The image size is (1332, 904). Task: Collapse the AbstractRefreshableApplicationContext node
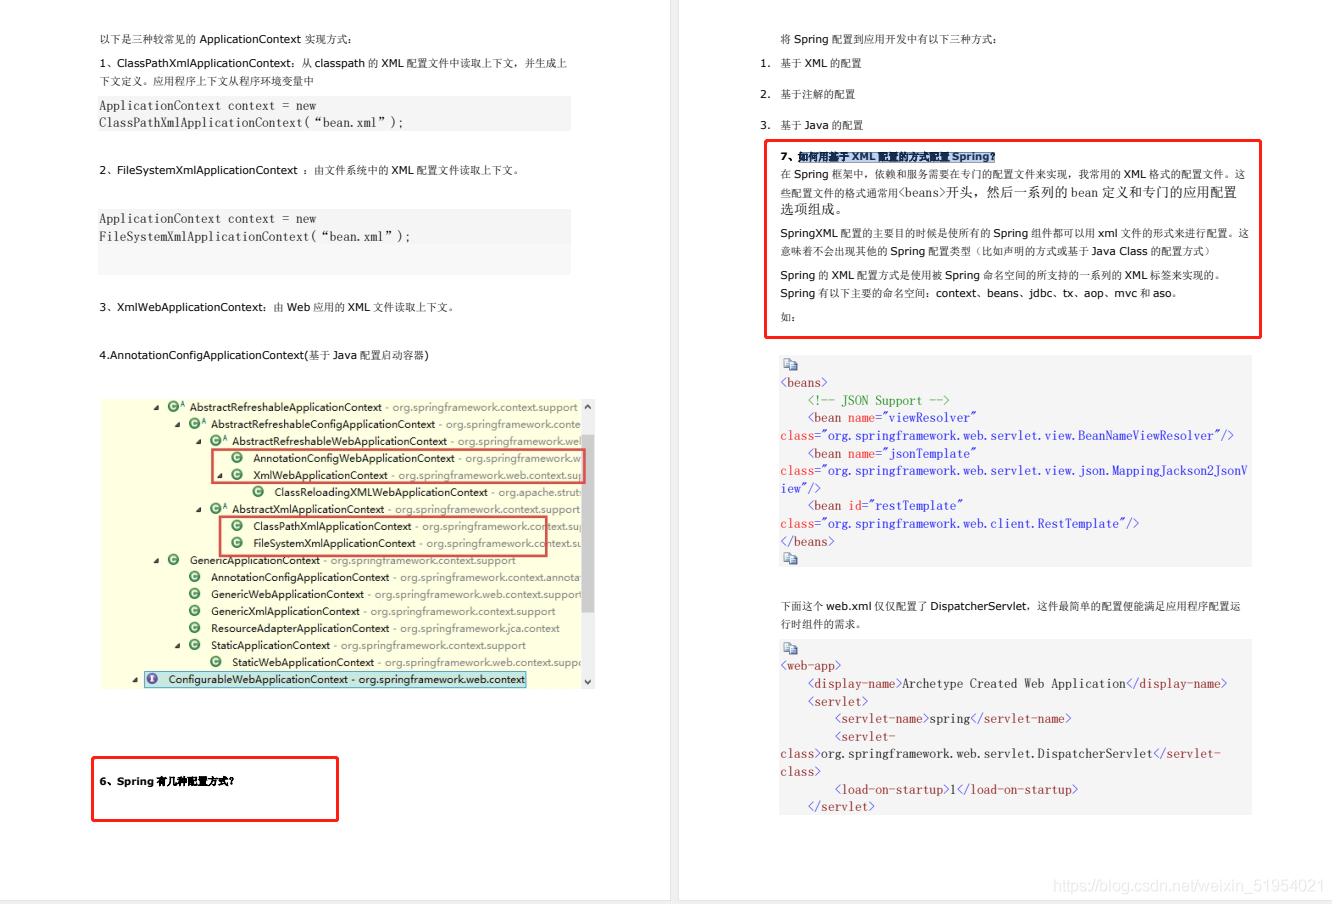pos(156,408)
